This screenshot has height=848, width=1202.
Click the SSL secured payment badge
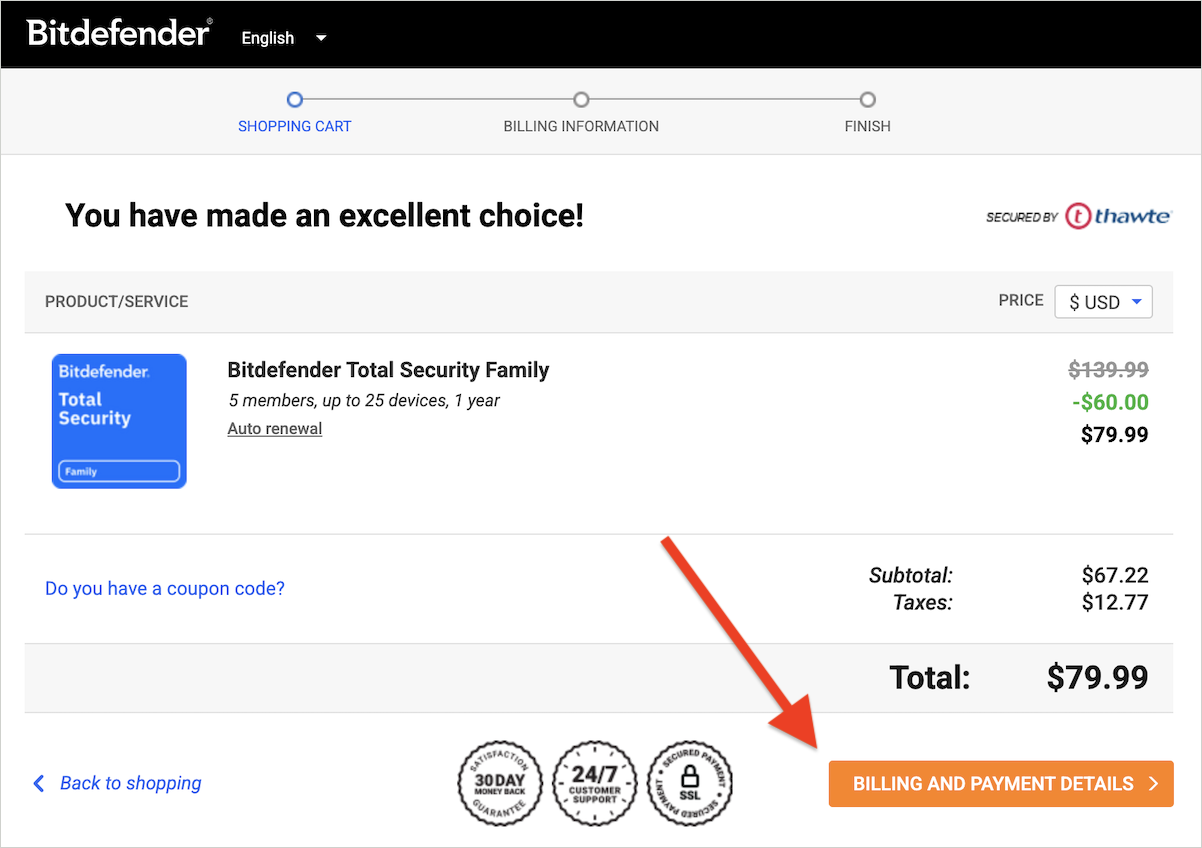point(690,783)
